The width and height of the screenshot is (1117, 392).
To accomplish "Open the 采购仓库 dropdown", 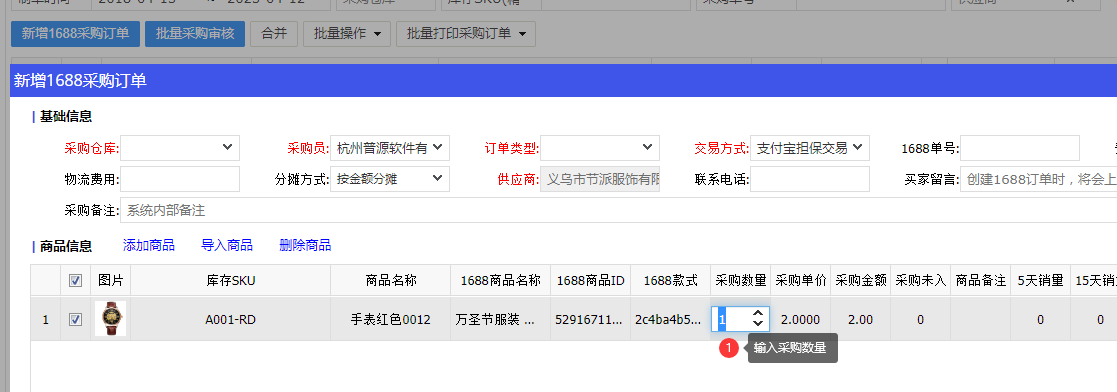I will (180, 148).
